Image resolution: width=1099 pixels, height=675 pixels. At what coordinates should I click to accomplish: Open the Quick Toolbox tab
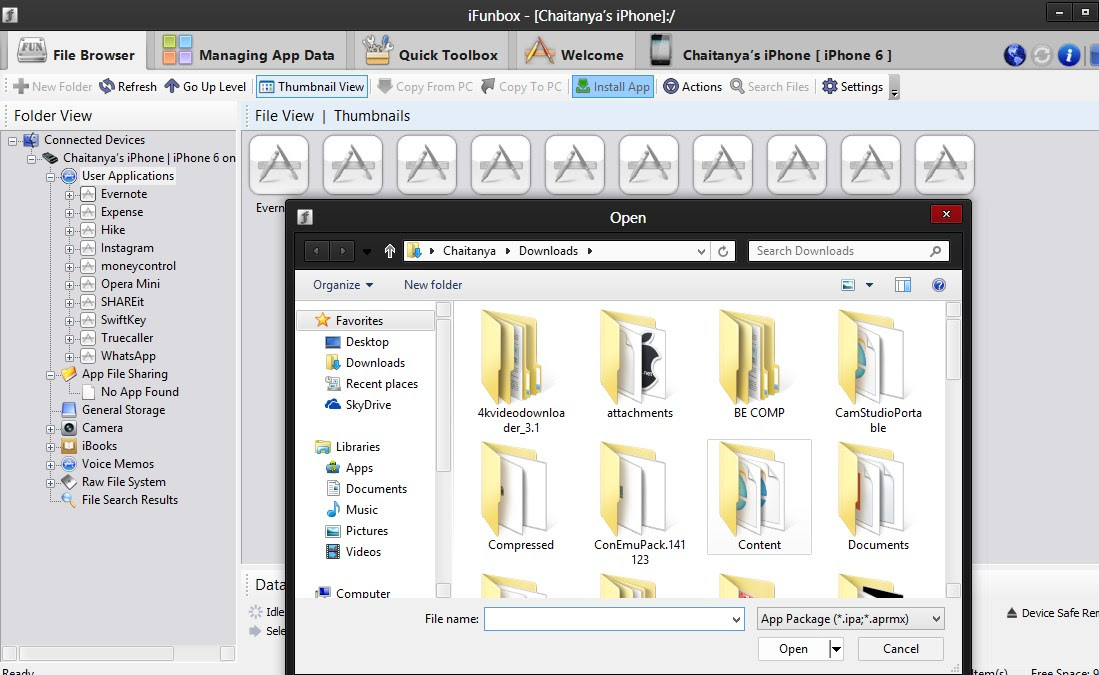430,53
